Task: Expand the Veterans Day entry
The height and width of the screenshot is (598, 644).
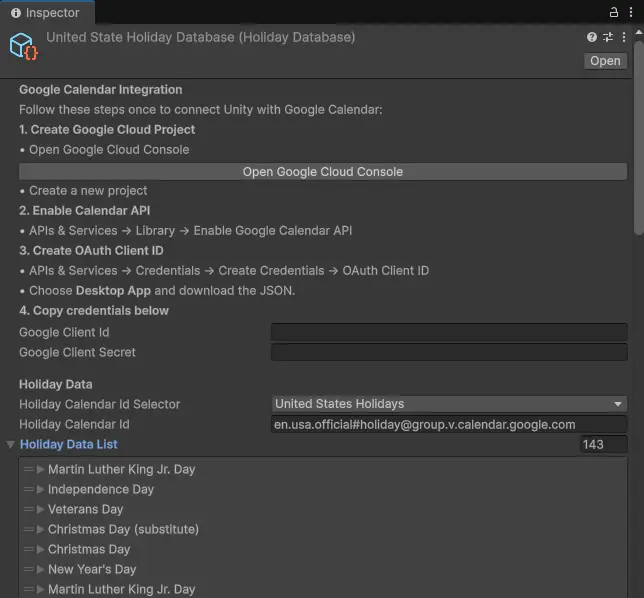Action: coord(40,509)
